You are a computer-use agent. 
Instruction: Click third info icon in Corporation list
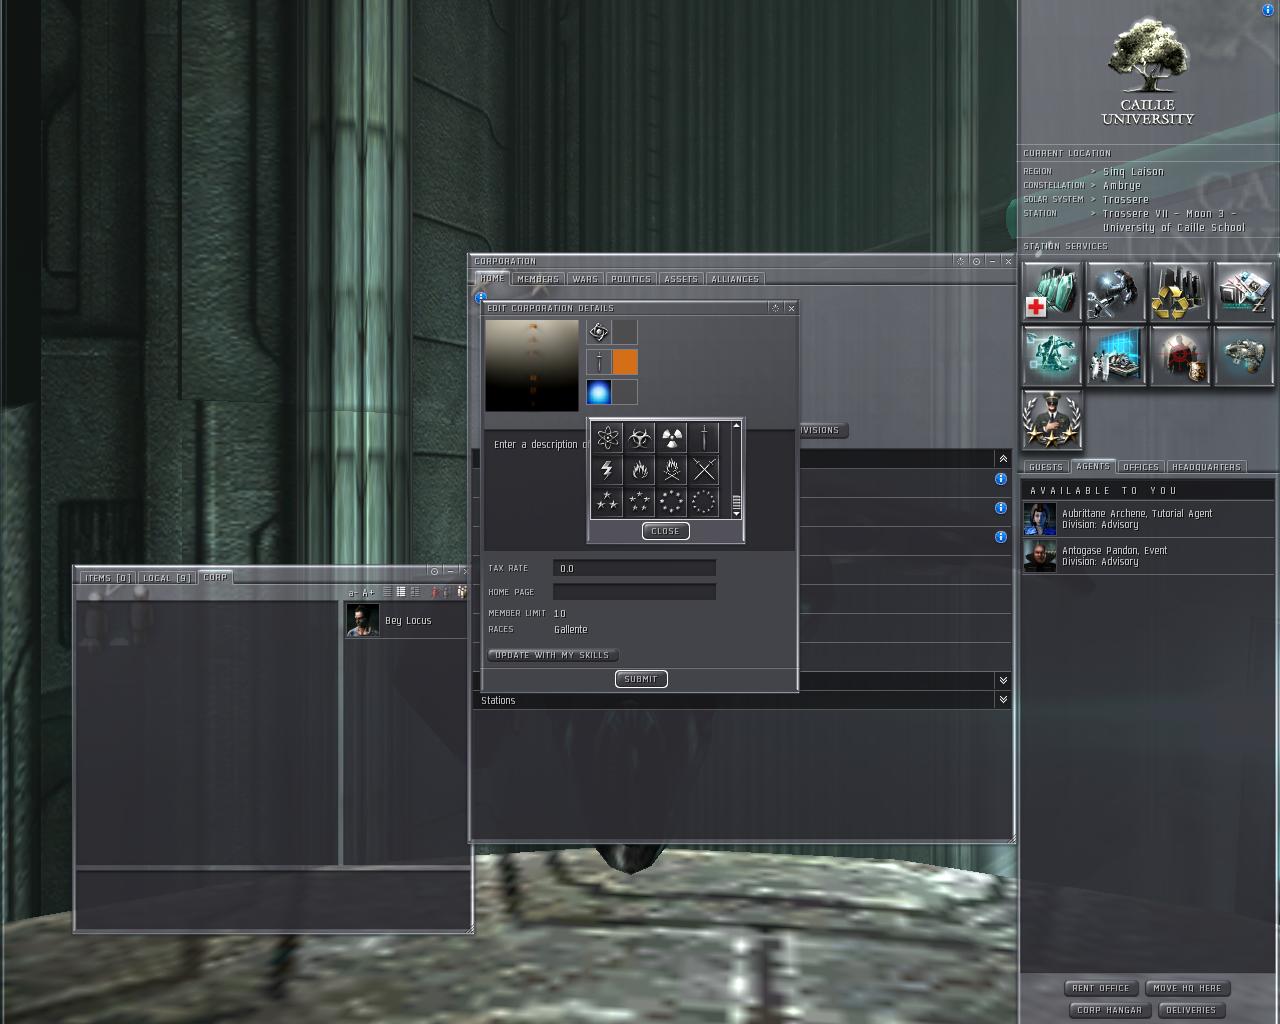(1000, 537)
